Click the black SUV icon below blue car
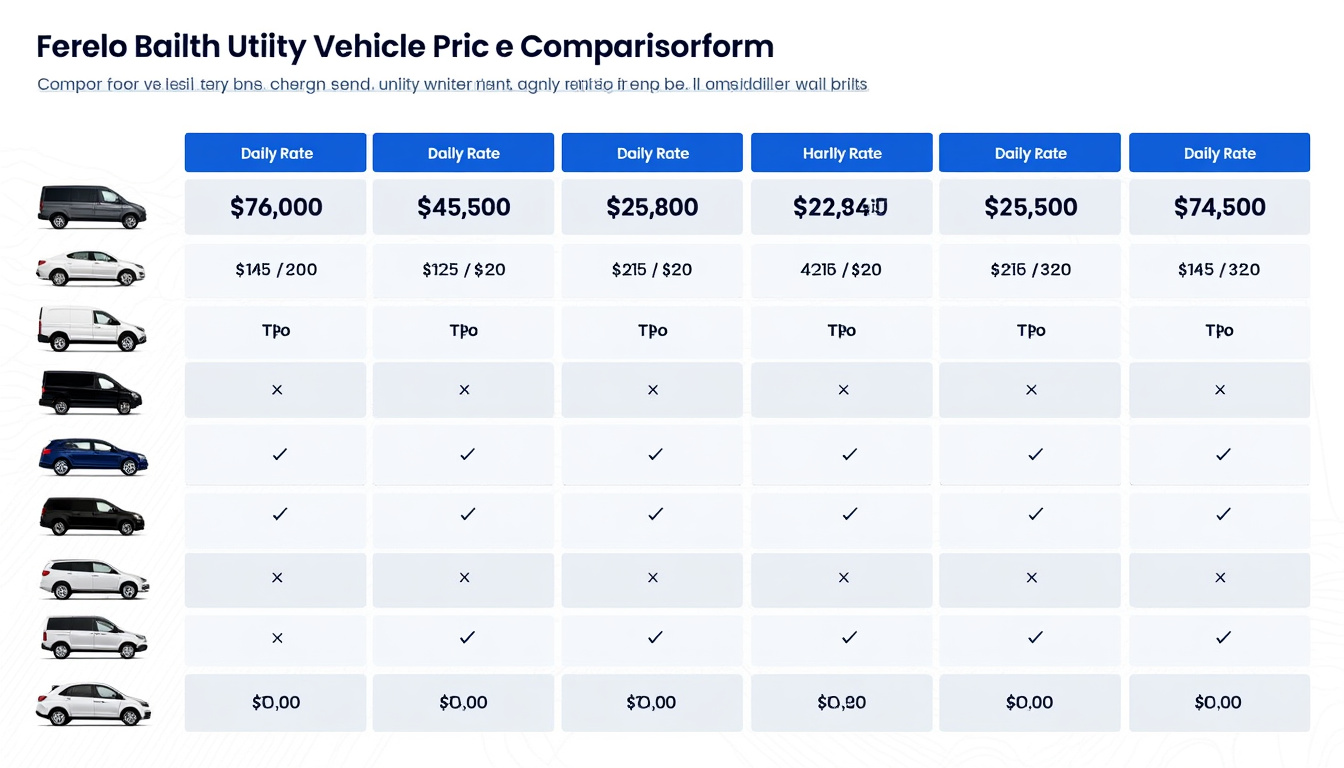Screen dimensions: 1344x768 coord(92,516)
